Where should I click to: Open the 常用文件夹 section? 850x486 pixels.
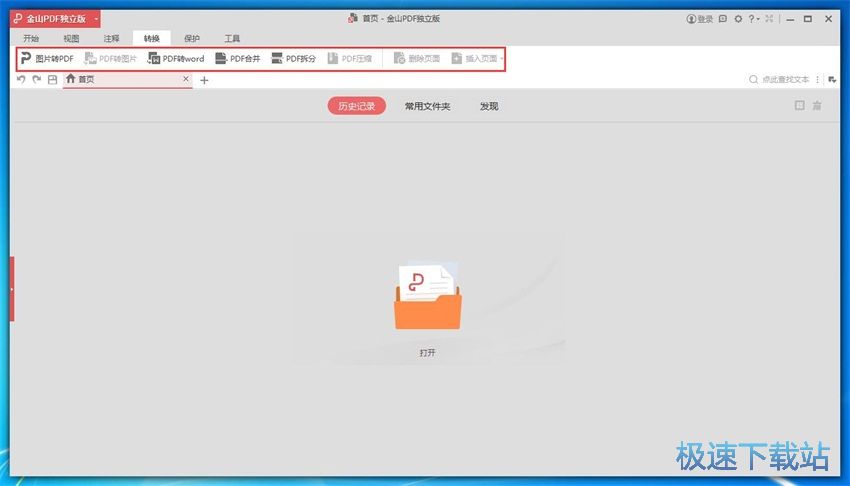(x=428, y=106)
